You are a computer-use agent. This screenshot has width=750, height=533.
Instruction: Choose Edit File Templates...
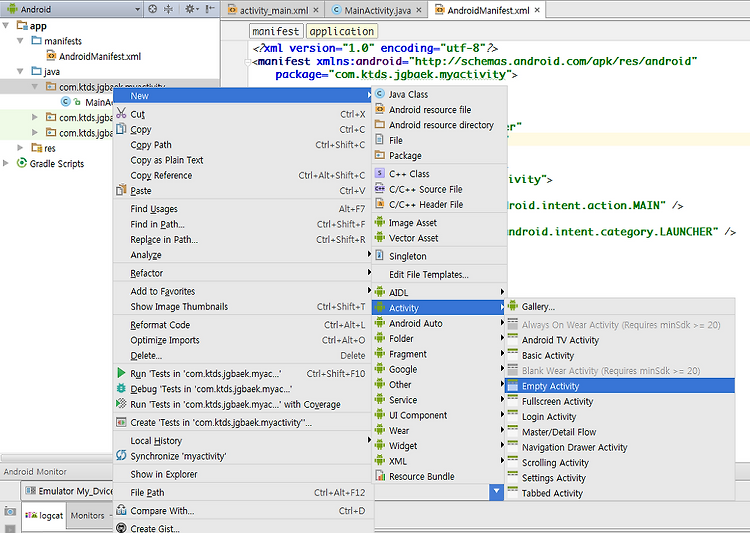439,274
